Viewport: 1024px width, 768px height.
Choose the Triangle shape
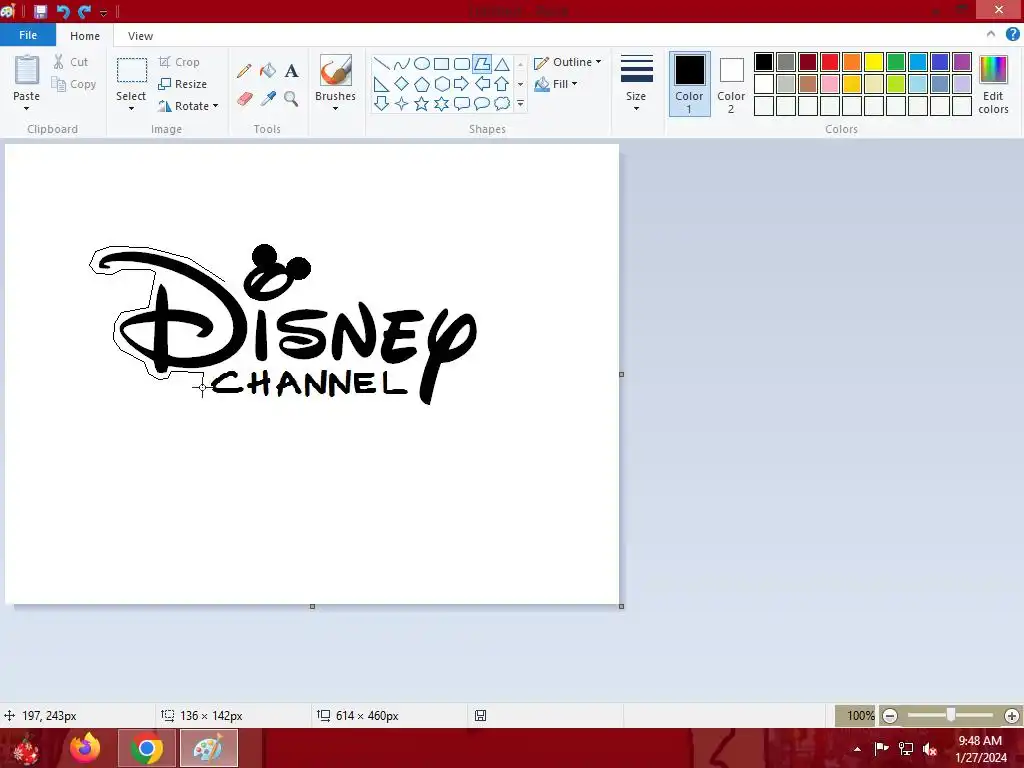[502, 63]
